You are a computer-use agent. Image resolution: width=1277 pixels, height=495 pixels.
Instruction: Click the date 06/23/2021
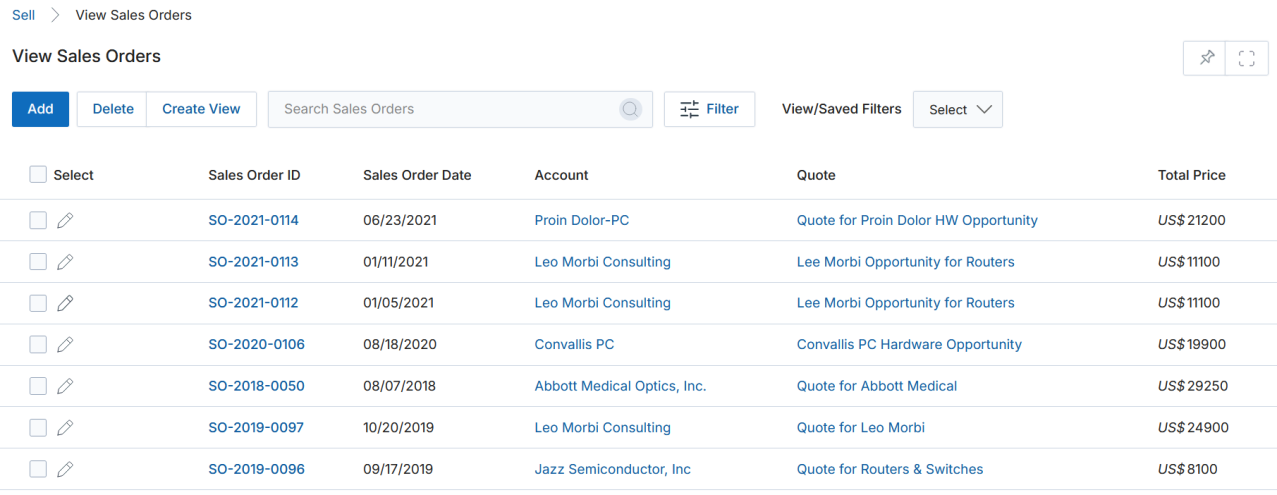400,220
